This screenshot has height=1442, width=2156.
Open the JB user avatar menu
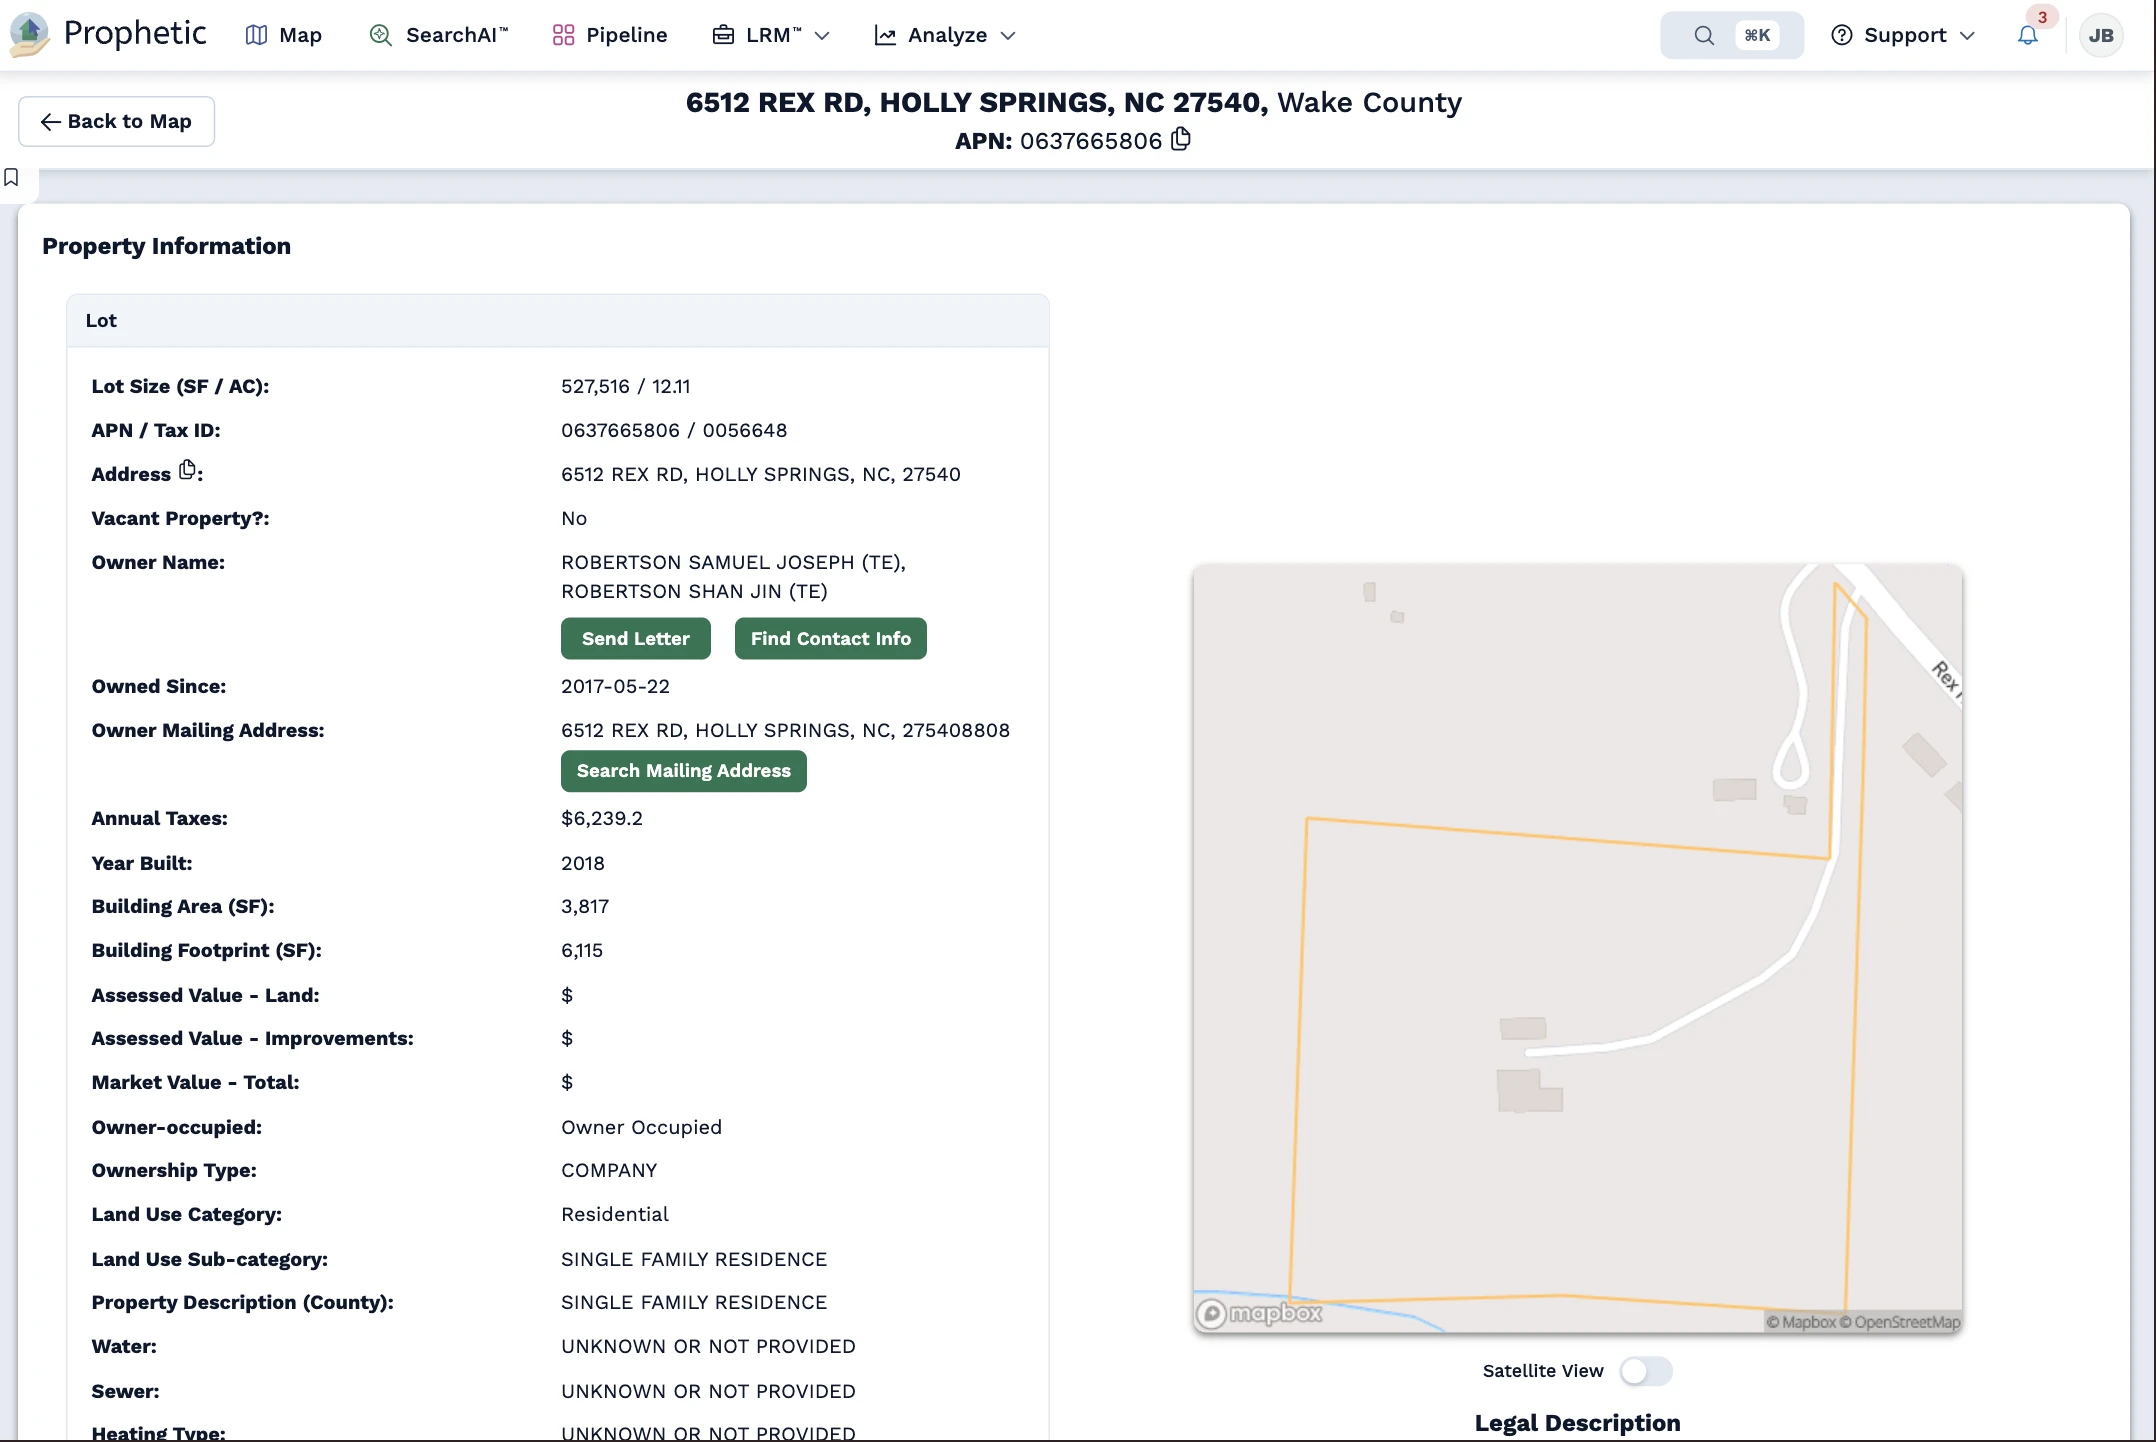[2101, 35]
